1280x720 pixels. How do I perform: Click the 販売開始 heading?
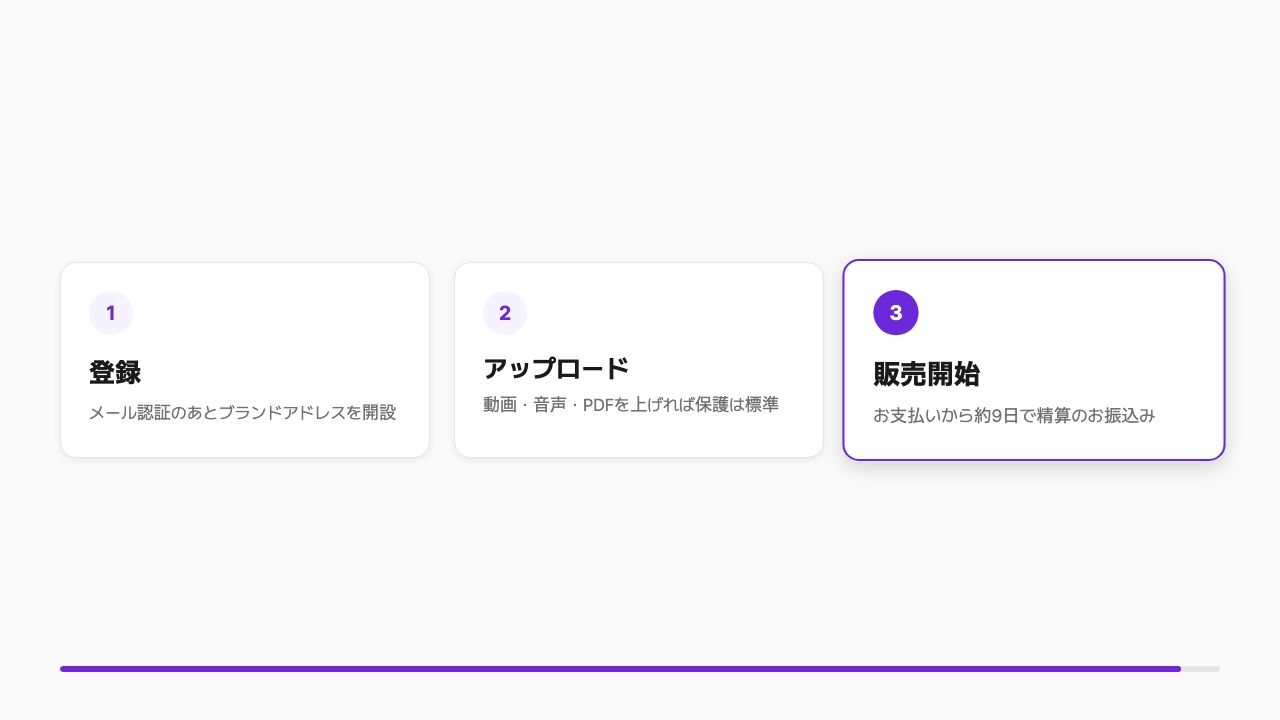(926, 374)
